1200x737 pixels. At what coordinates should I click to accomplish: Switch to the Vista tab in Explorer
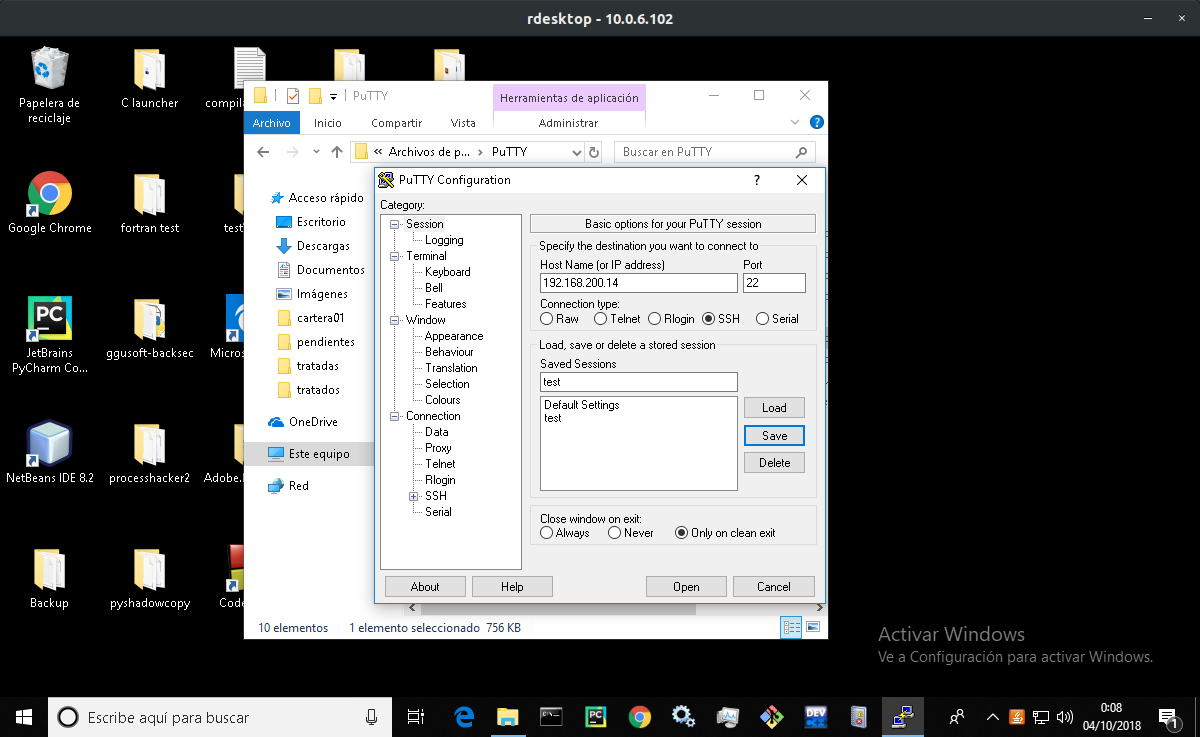463,122
